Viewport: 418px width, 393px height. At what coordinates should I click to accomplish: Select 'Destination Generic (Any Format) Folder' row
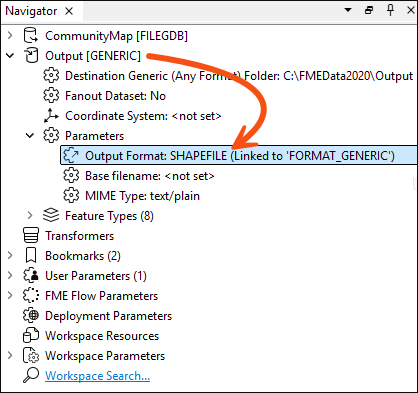[x=239, y=76]
